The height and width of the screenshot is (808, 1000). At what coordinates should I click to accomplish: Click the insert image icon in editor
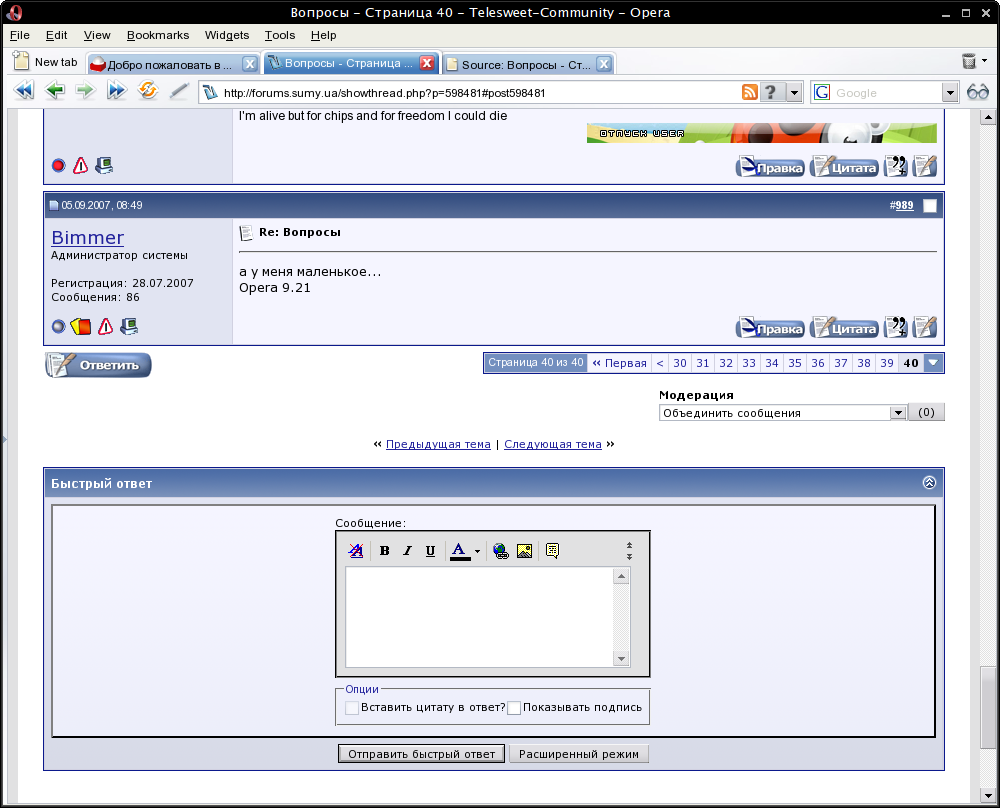click(524, 551)
